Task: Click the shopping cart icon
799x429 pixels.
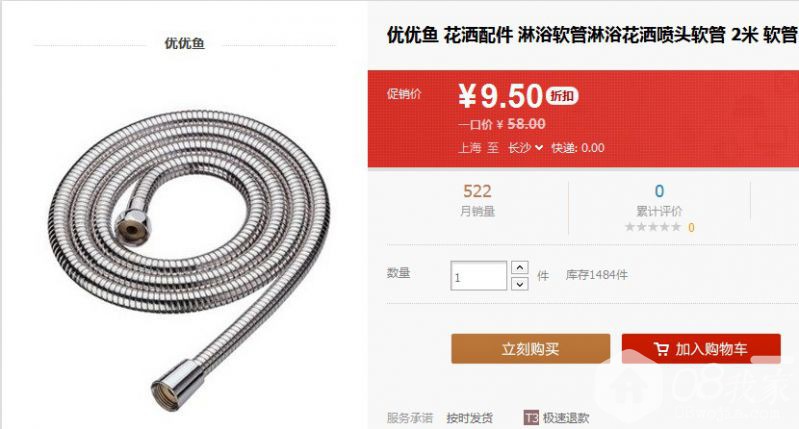Action: tap(661, 349)
